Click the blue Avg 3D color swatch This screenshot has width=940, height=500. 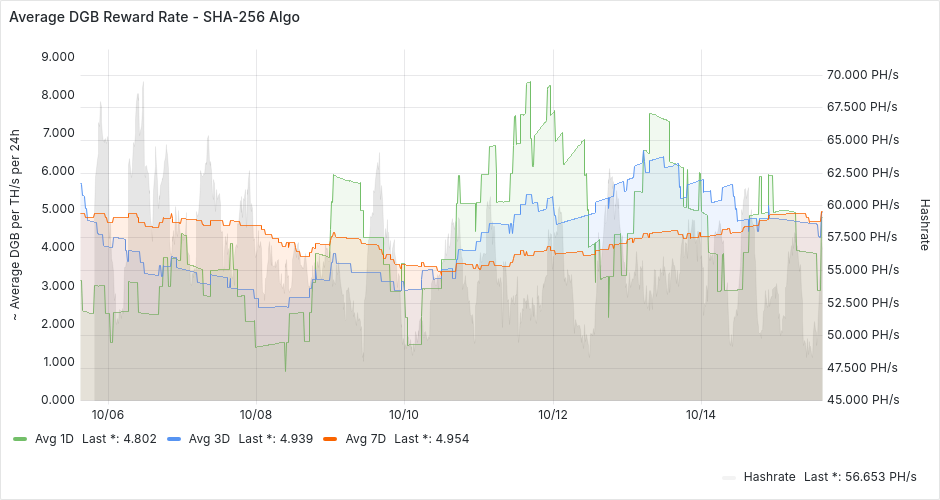[174, 439]
